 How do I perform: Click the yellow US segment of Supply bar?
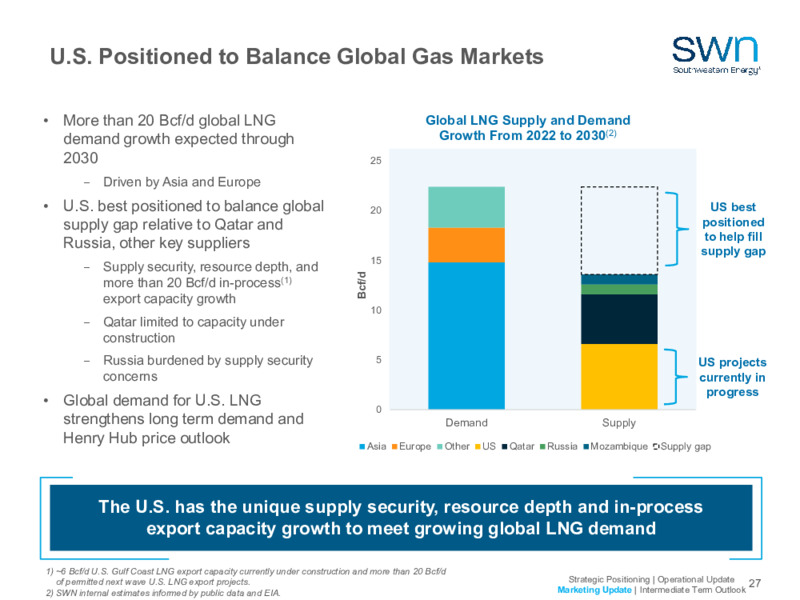pyautogui.click(x=619, y=377)
